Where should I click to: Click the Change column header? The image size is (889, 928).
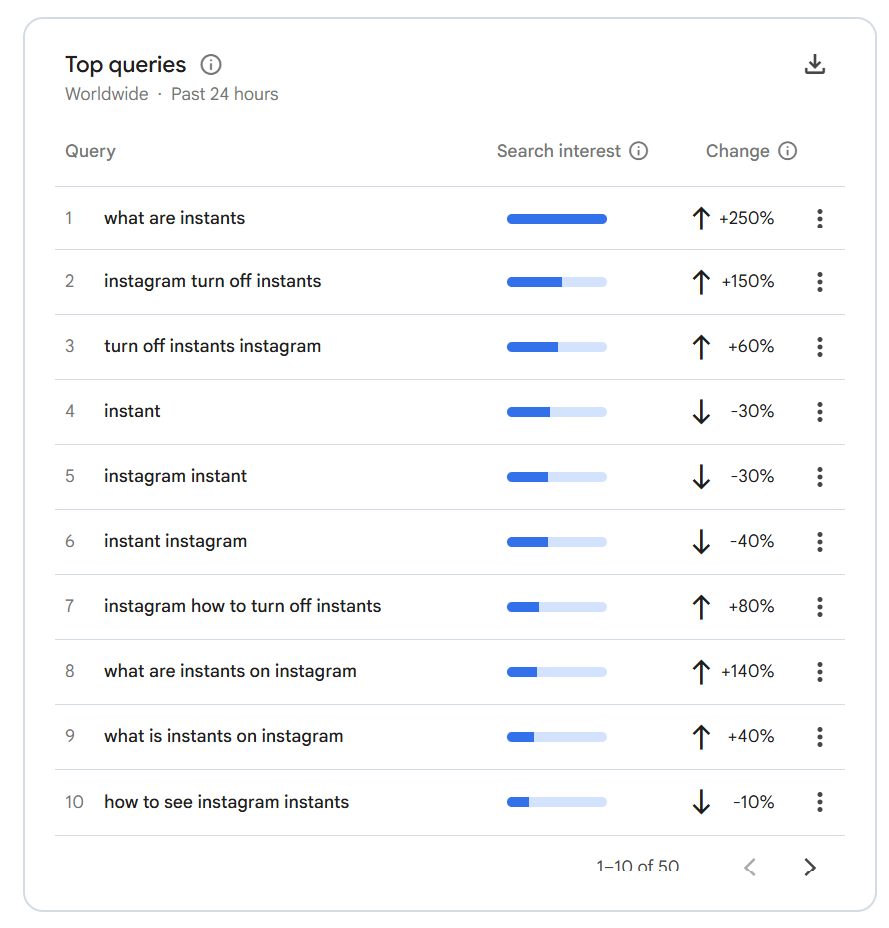[x=737, y=151]
